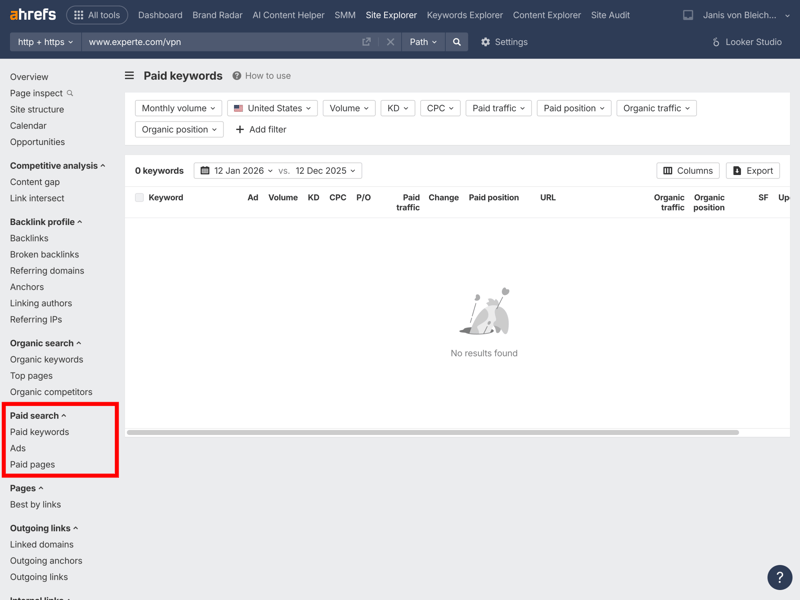800x600 pixels.
Task: Open the Monthly volume dropdown
Action: tap(178, 108)
